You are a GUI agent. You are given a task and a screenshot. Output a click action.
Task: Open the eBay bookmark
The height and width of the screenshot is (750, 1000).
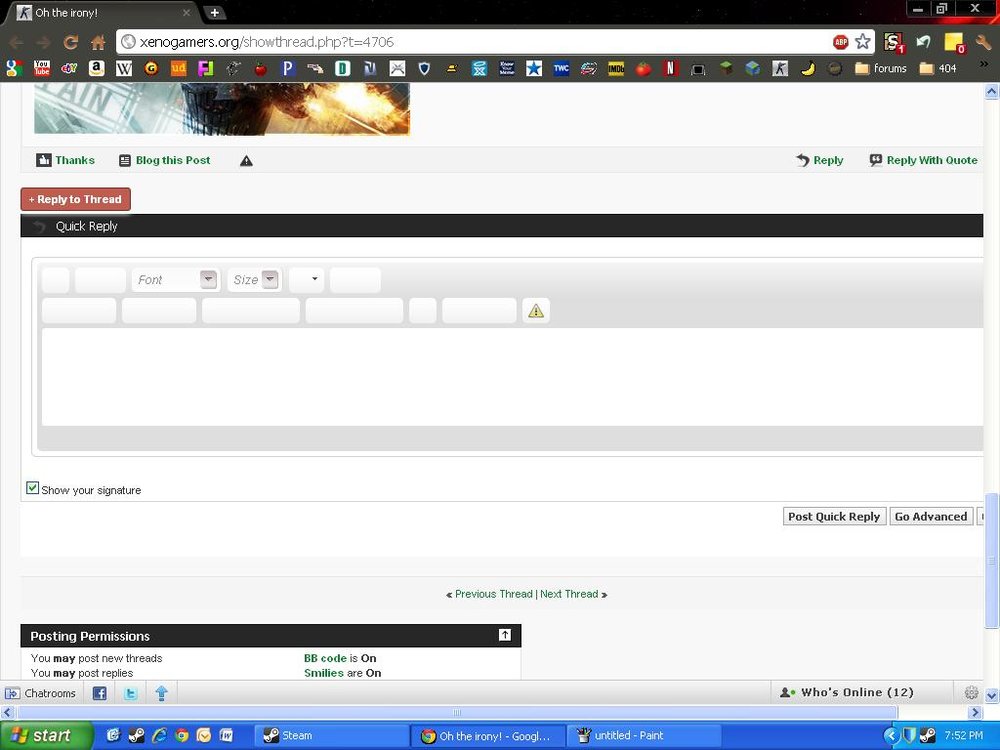69,68
